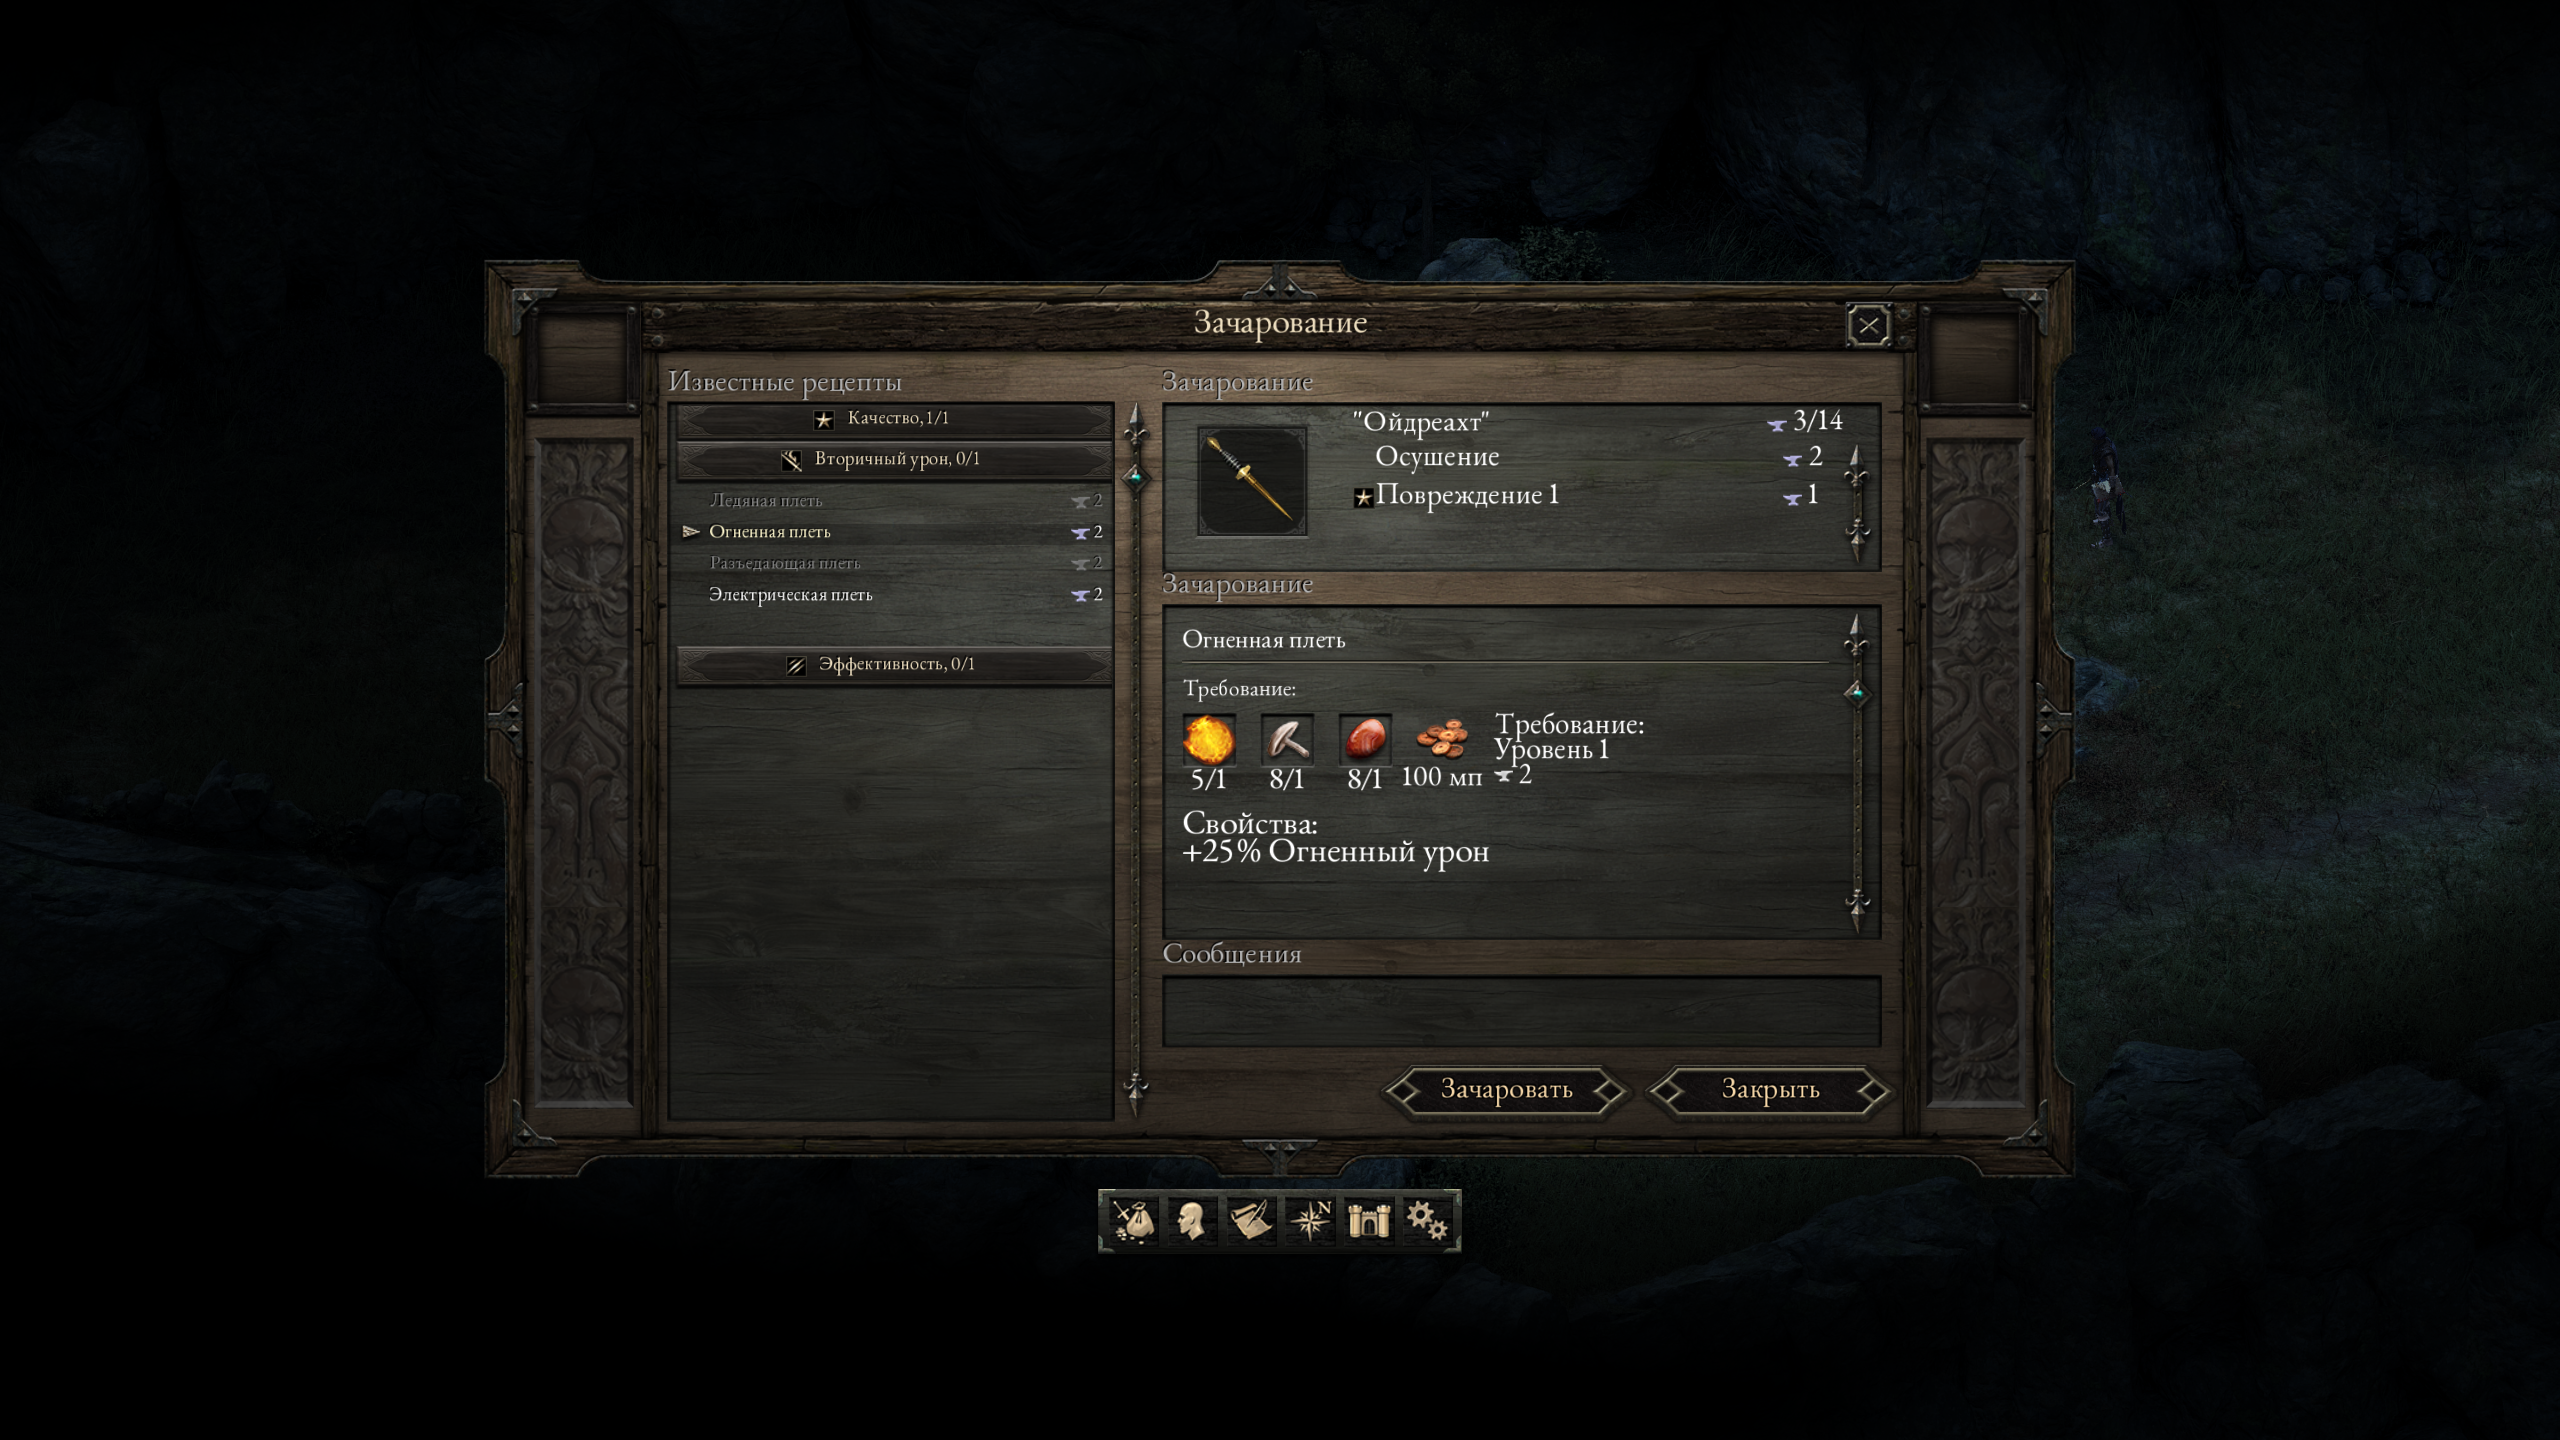2560x1440 pixels.
Task: Close the Зачарование window with X
Action: tap(1869, 325)
